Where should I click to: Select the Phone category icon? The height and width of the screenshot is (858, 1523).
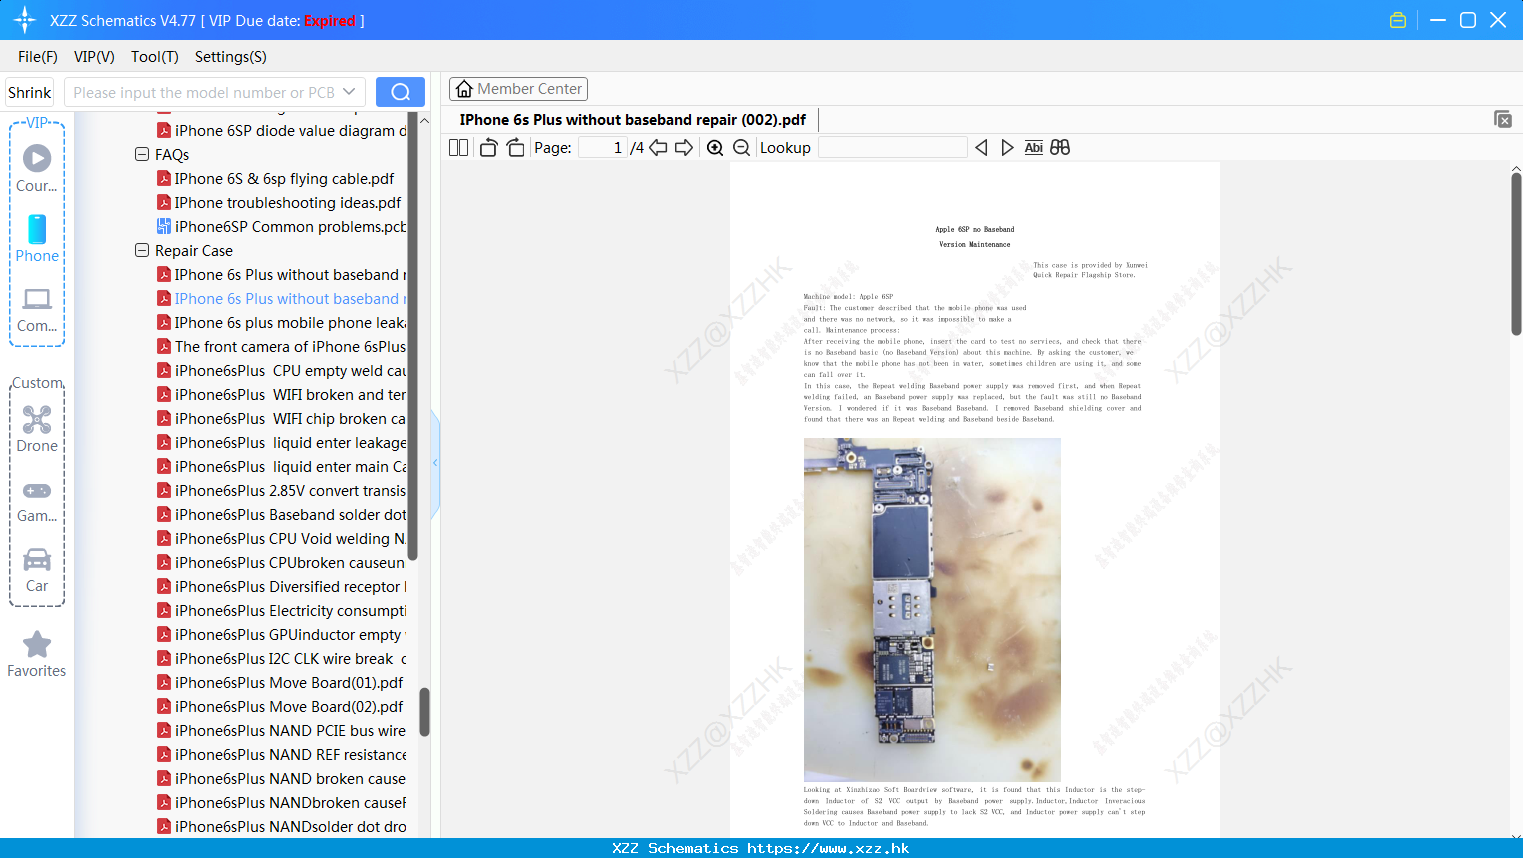37,238
